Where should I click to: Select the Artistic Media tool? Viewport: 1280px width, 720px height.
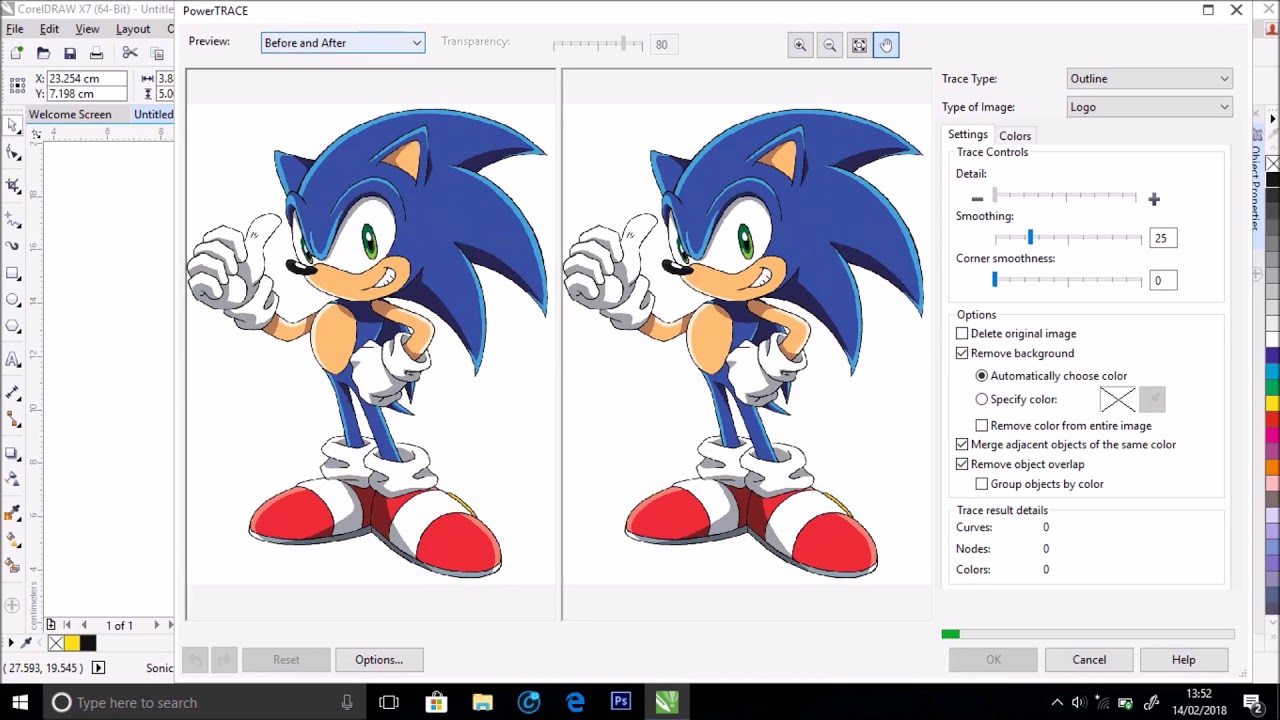pos(13,246)
